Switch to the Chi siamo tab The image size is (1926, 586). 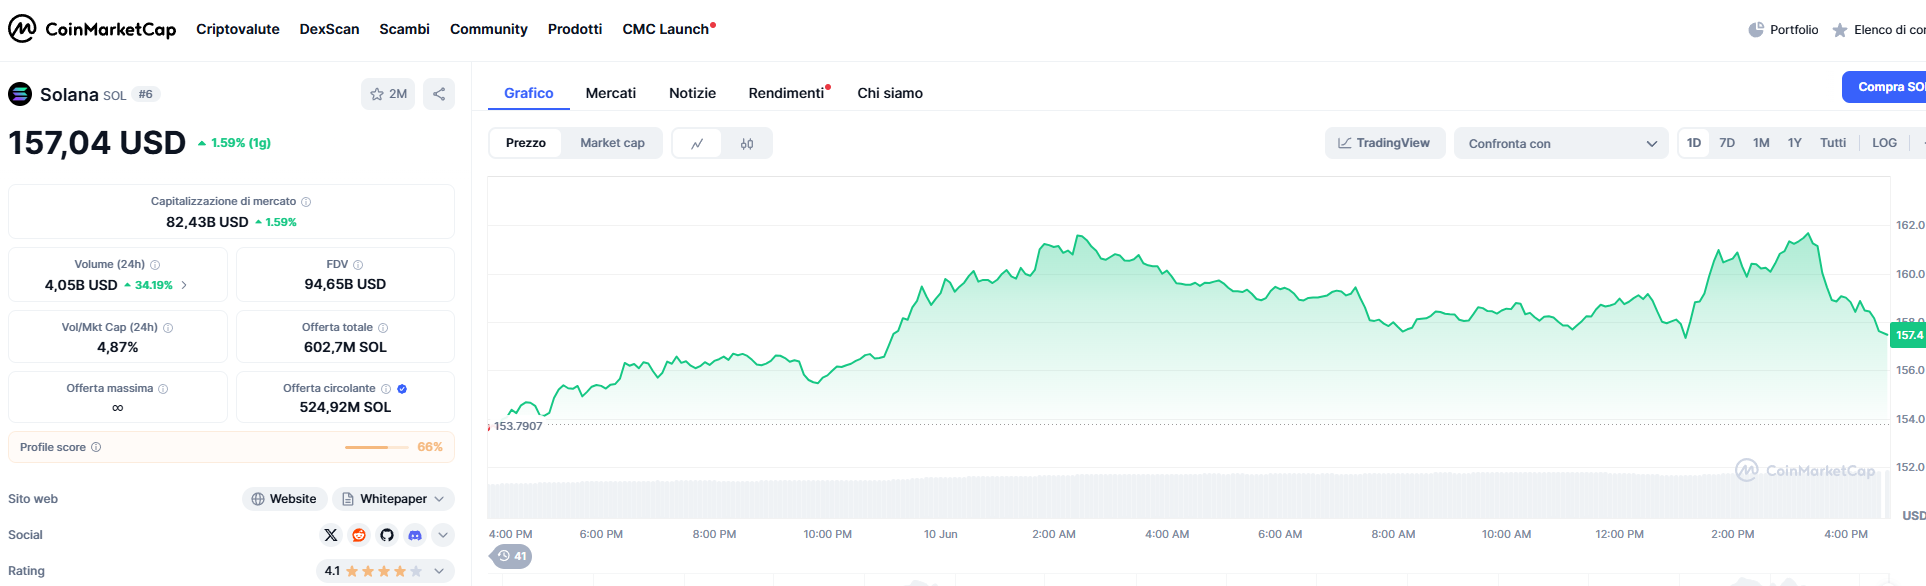click(890, 93)
